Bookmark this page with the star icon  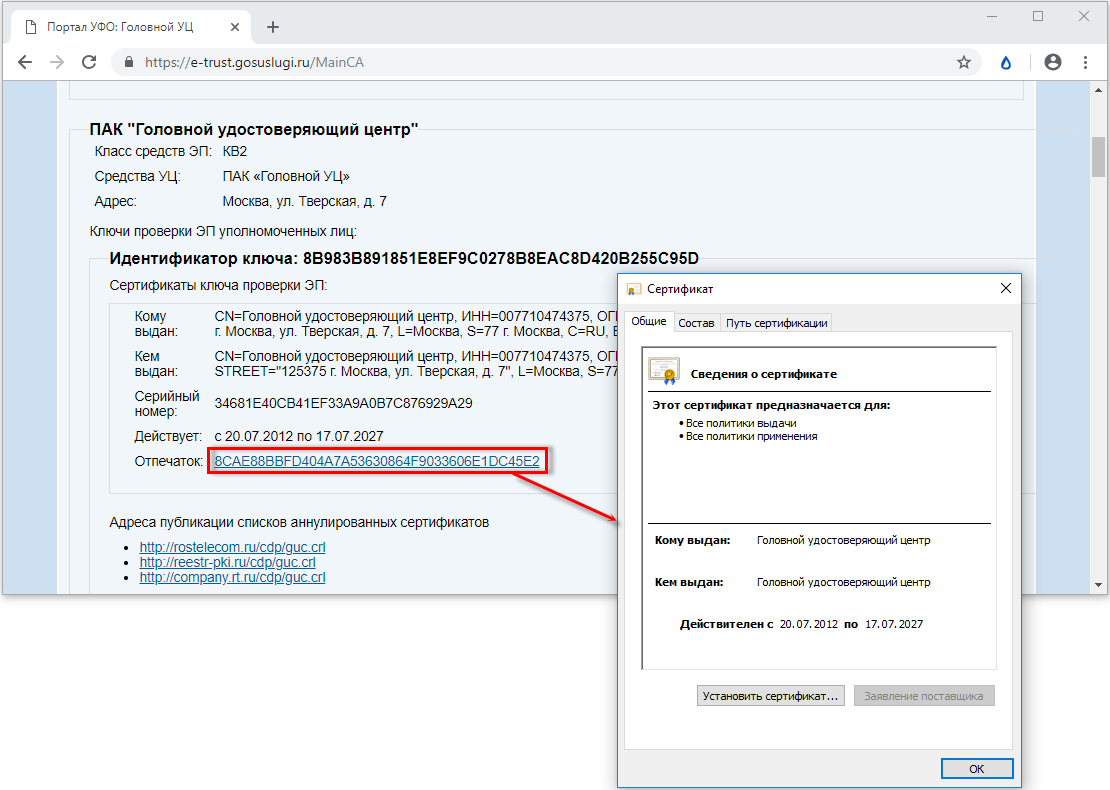[963, 62]
